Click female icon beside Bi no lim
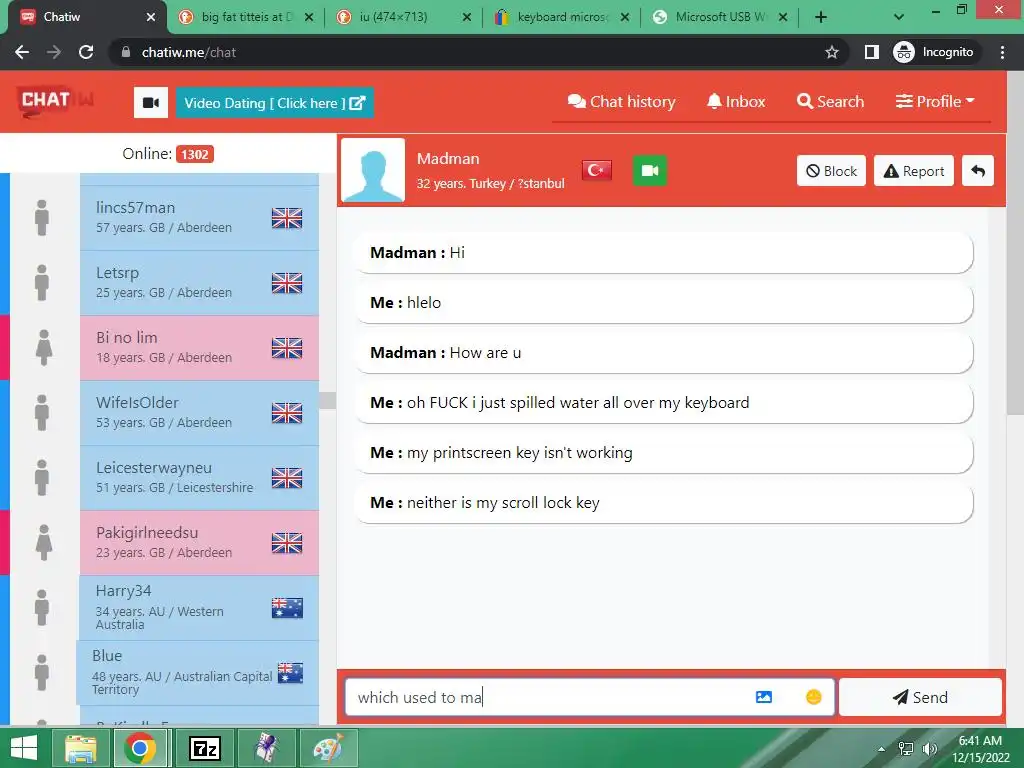The height and width of the screenshot is (768, 1024). 44,347
